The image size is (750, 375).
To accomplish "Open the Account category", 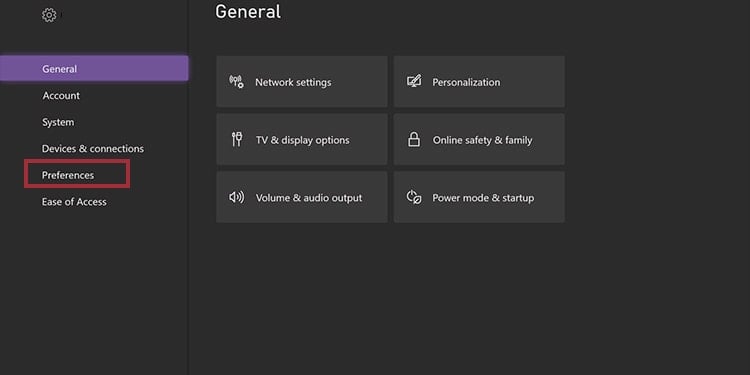I will [x=61, y=96].
